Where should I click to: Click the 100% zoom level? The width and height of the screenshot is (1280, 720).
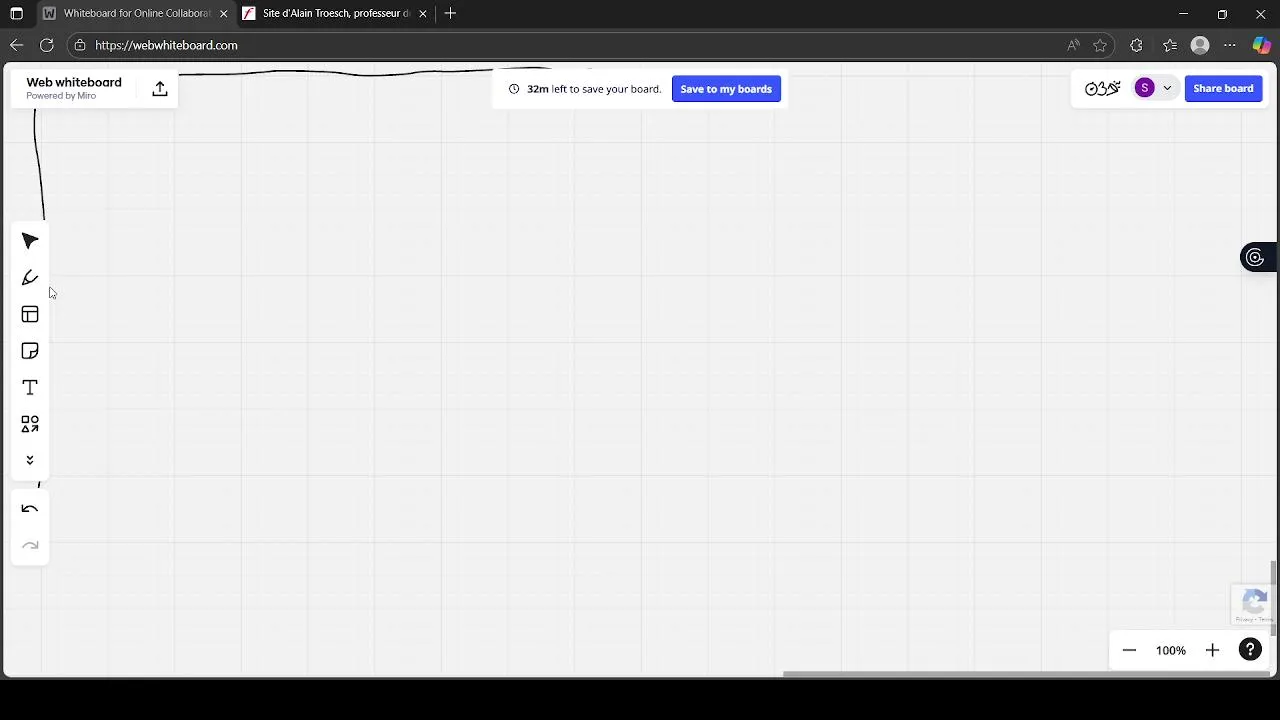tap(1171, 650)
